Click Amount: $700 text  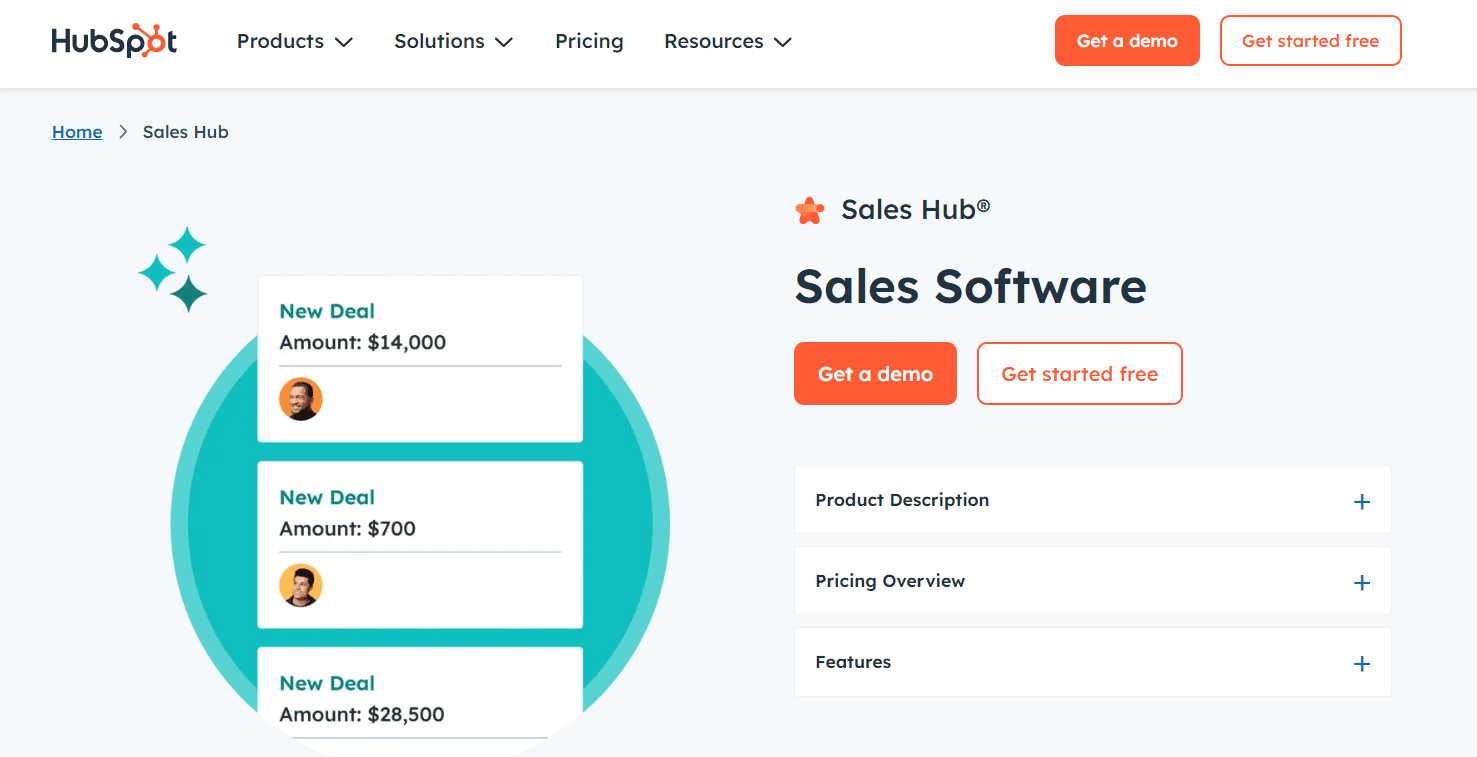(x=347, y=528)
